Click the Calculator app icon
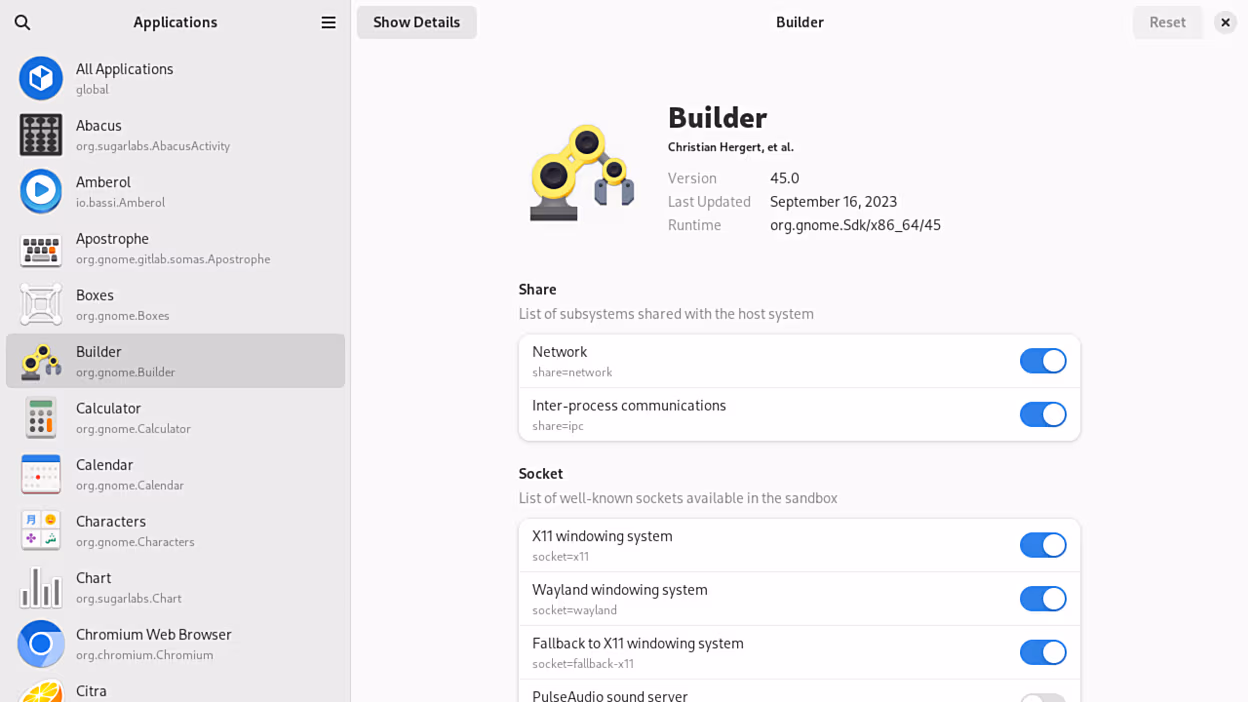 [41, 417]
